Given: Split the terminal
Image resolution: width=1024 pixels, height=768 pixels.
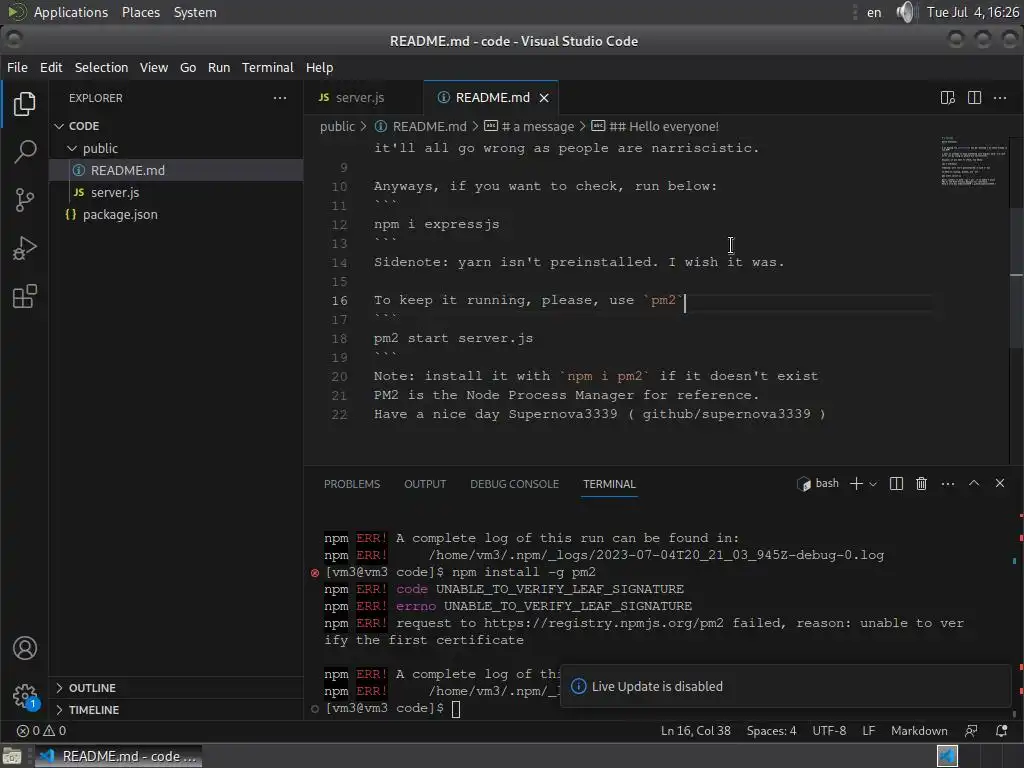Looking at the screenshot, I should coord(896,483).
